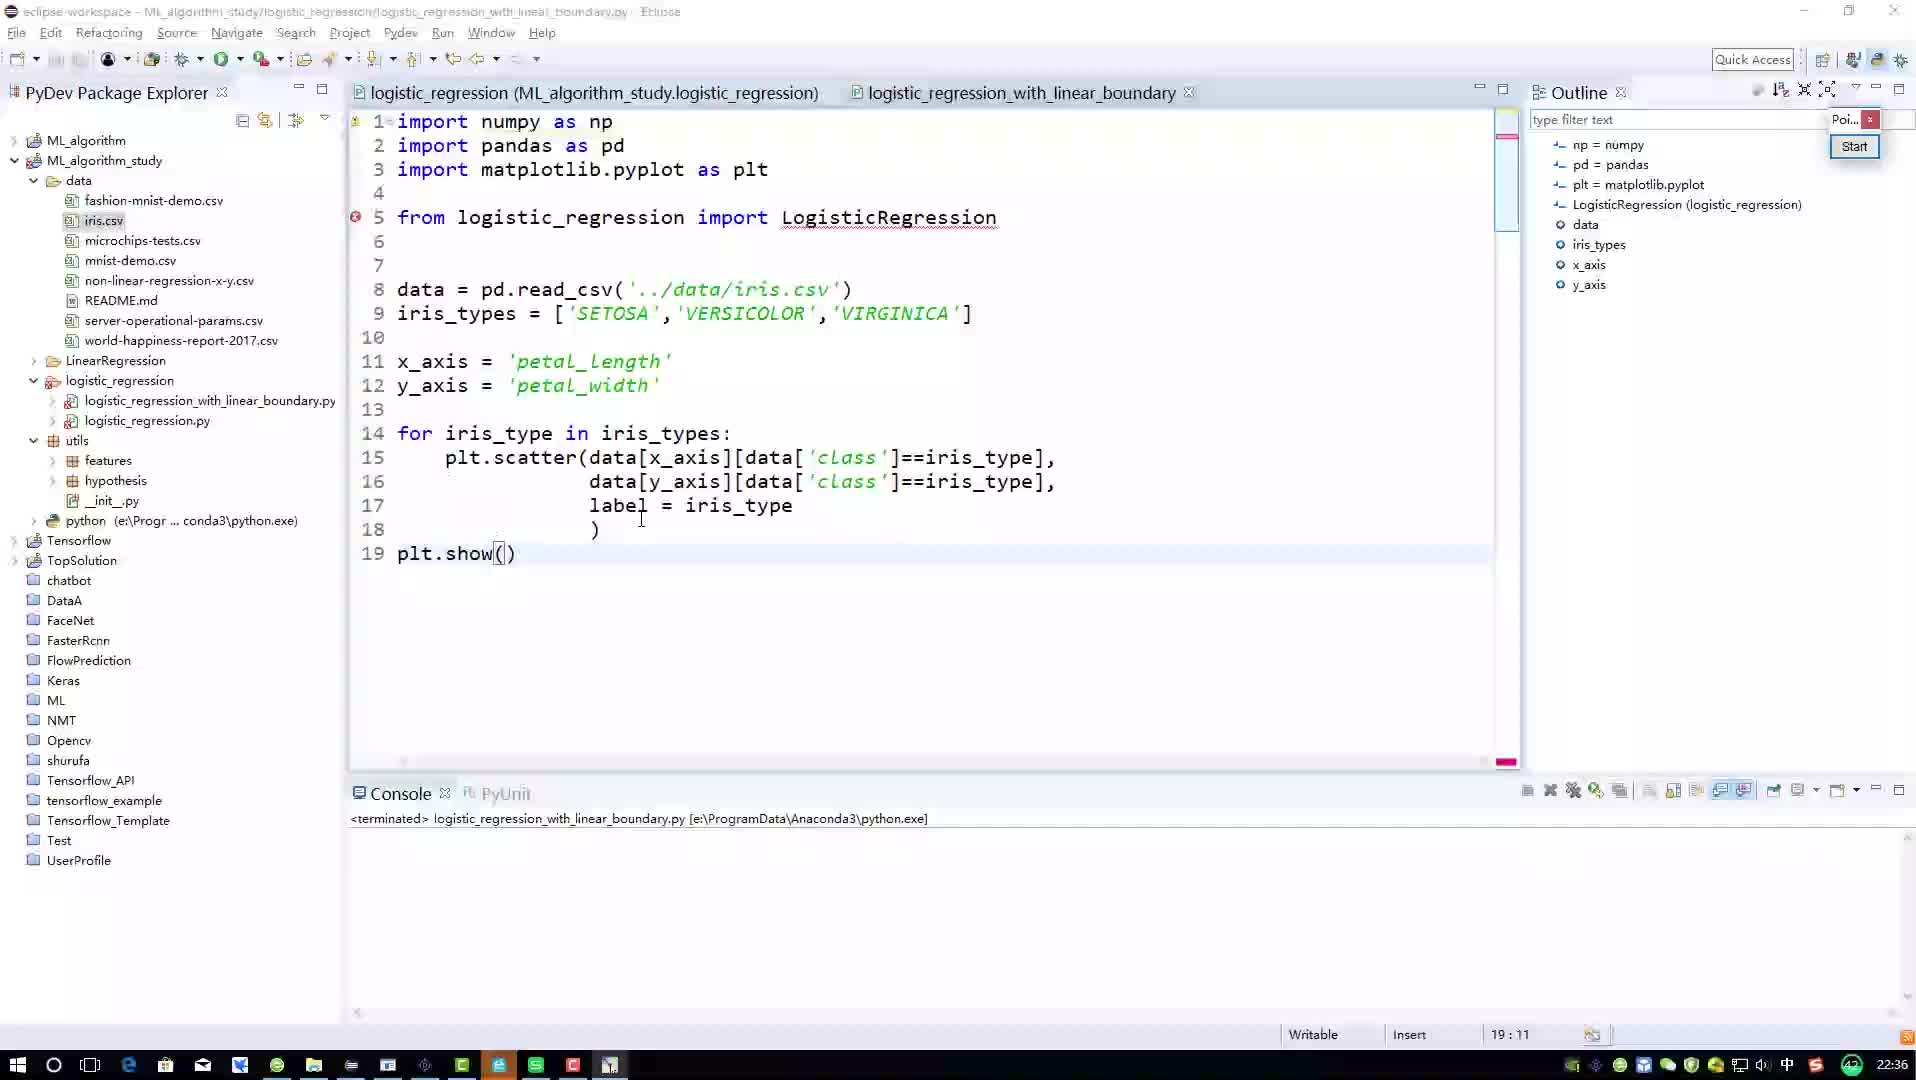
Task: Open the Pydev menu
Action: [400, 32]
